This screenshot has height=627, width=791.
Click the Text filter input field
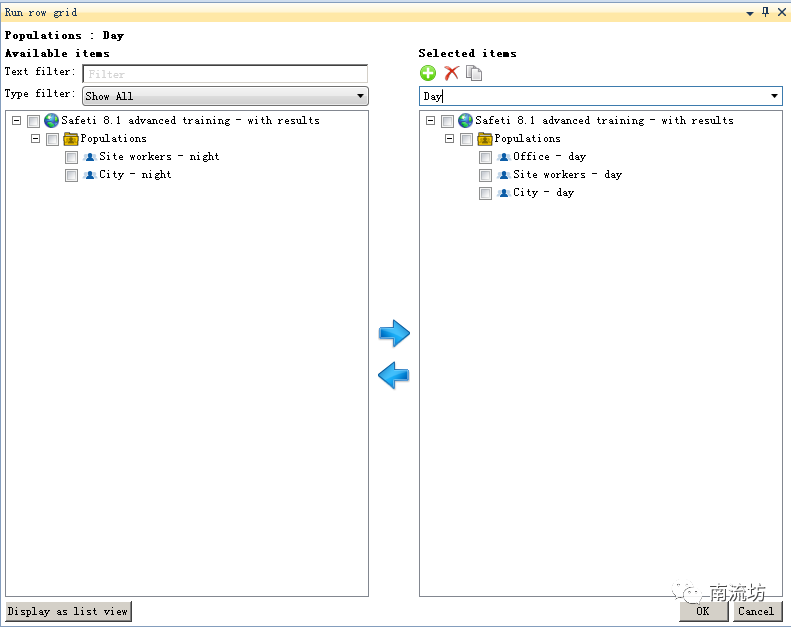coord(225,74)
